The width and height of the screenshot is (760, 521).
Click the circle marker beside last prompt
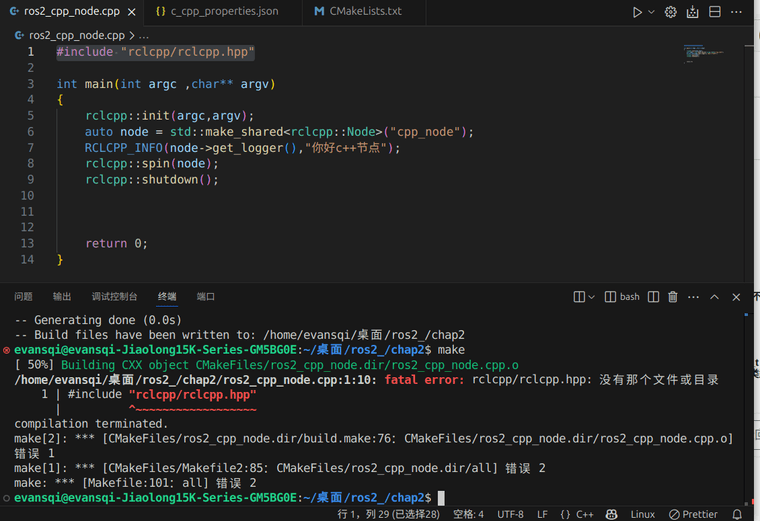pos(6,498)
